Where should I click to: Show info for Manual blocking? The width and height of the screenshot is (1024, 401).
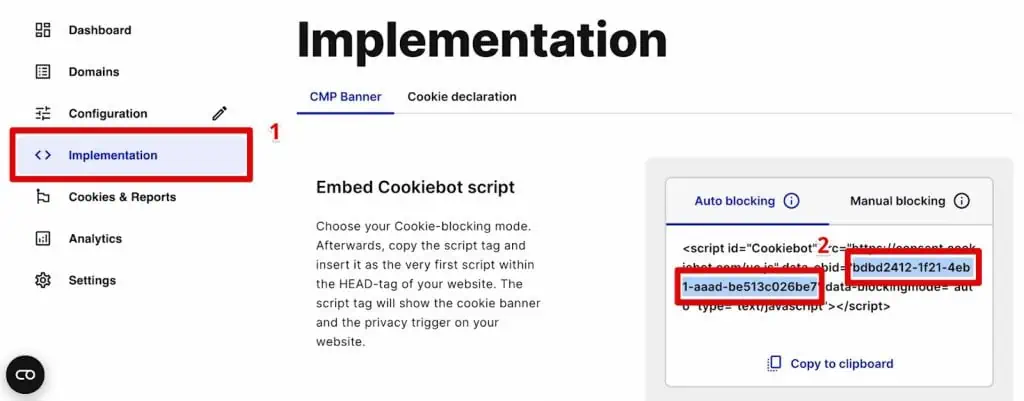tap(961, 201)
